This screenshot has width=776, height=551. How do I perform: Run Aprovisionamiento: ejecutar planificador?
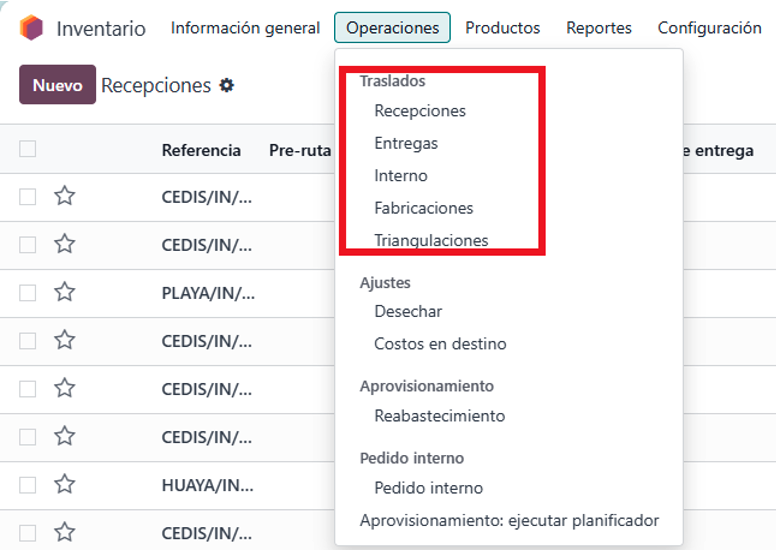coord(509,520)
